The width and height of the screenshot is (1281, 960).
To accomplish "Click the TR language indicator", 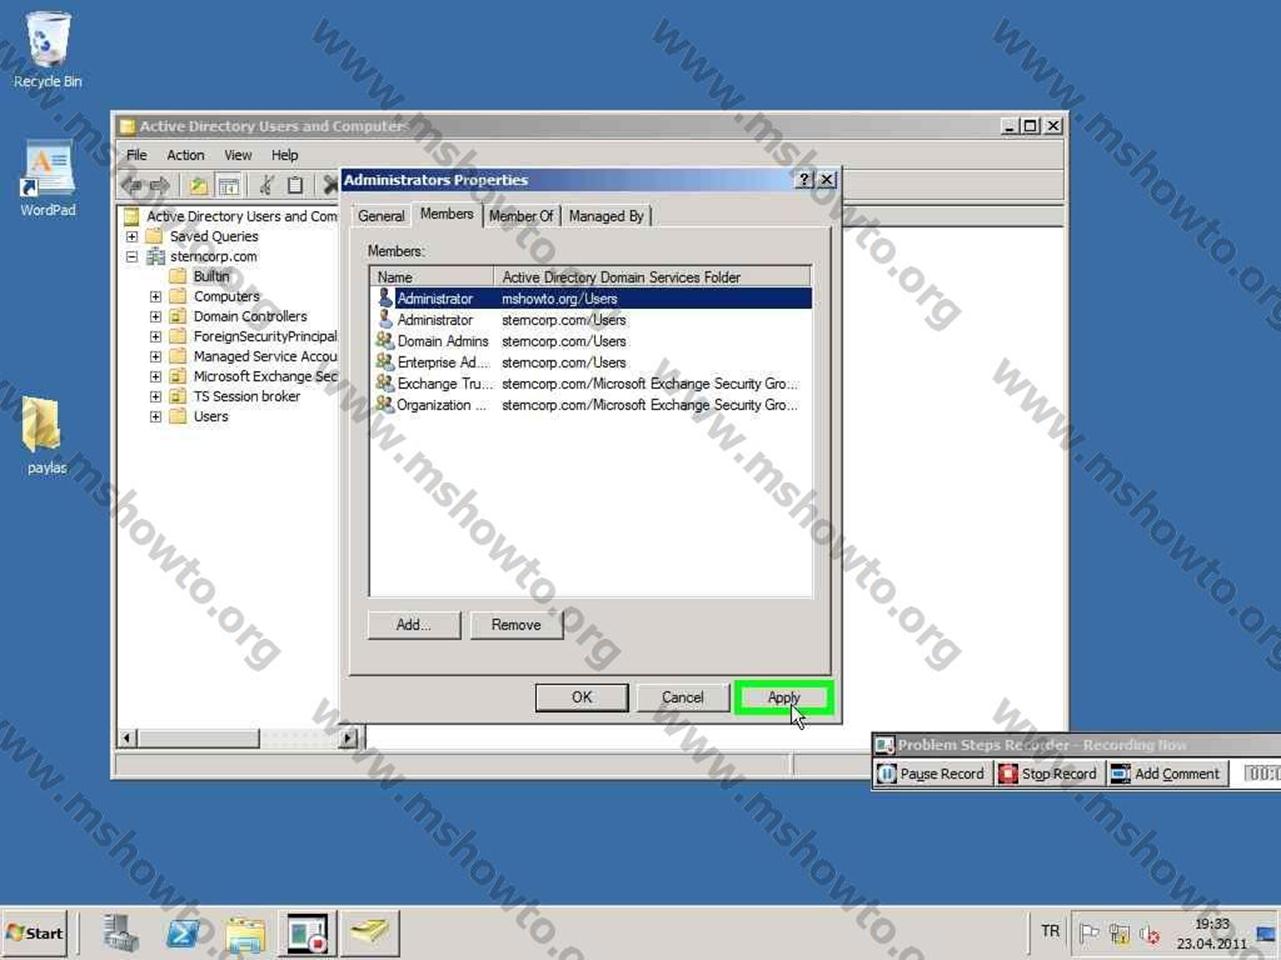I will [x=1050, y=931].
